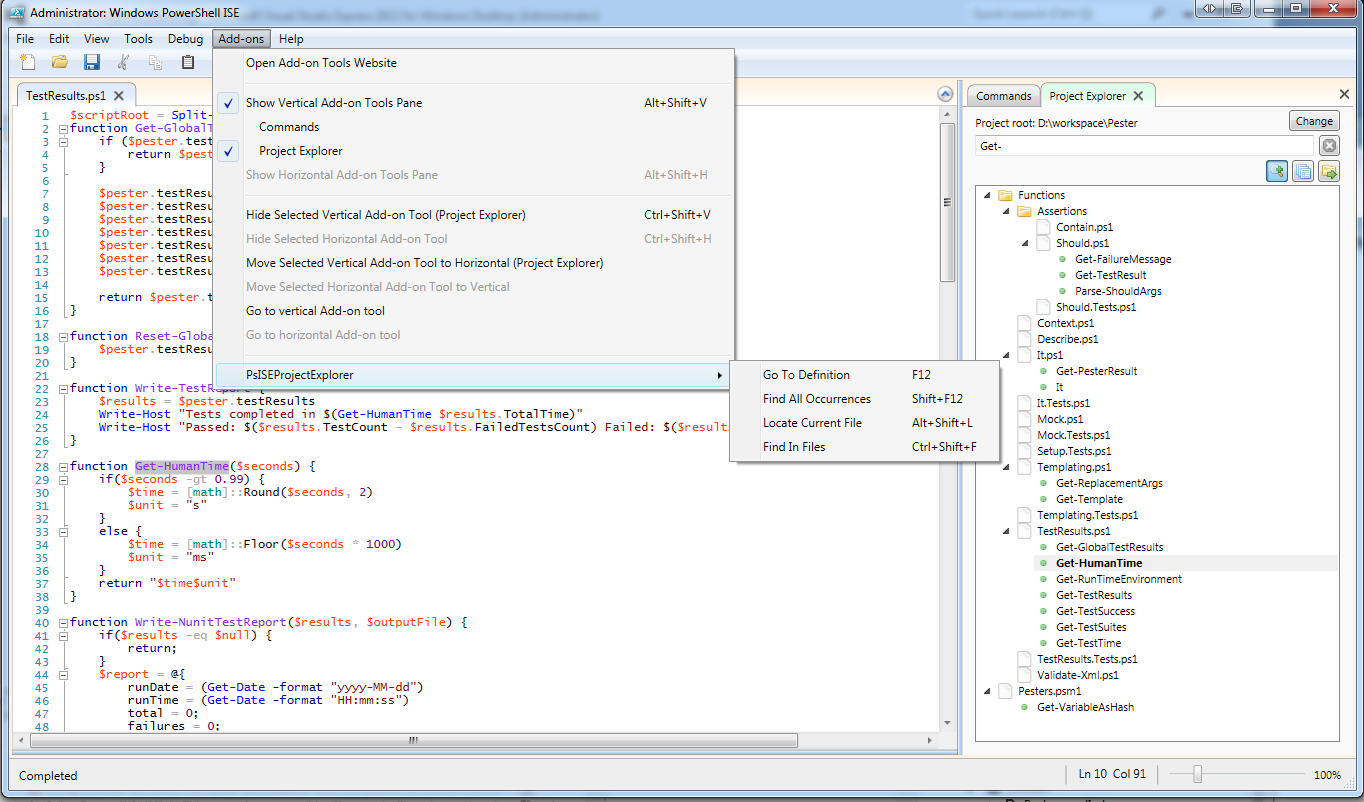Open the Help menu
This screenshot has width=1364, height=802.
click(292, 39)
